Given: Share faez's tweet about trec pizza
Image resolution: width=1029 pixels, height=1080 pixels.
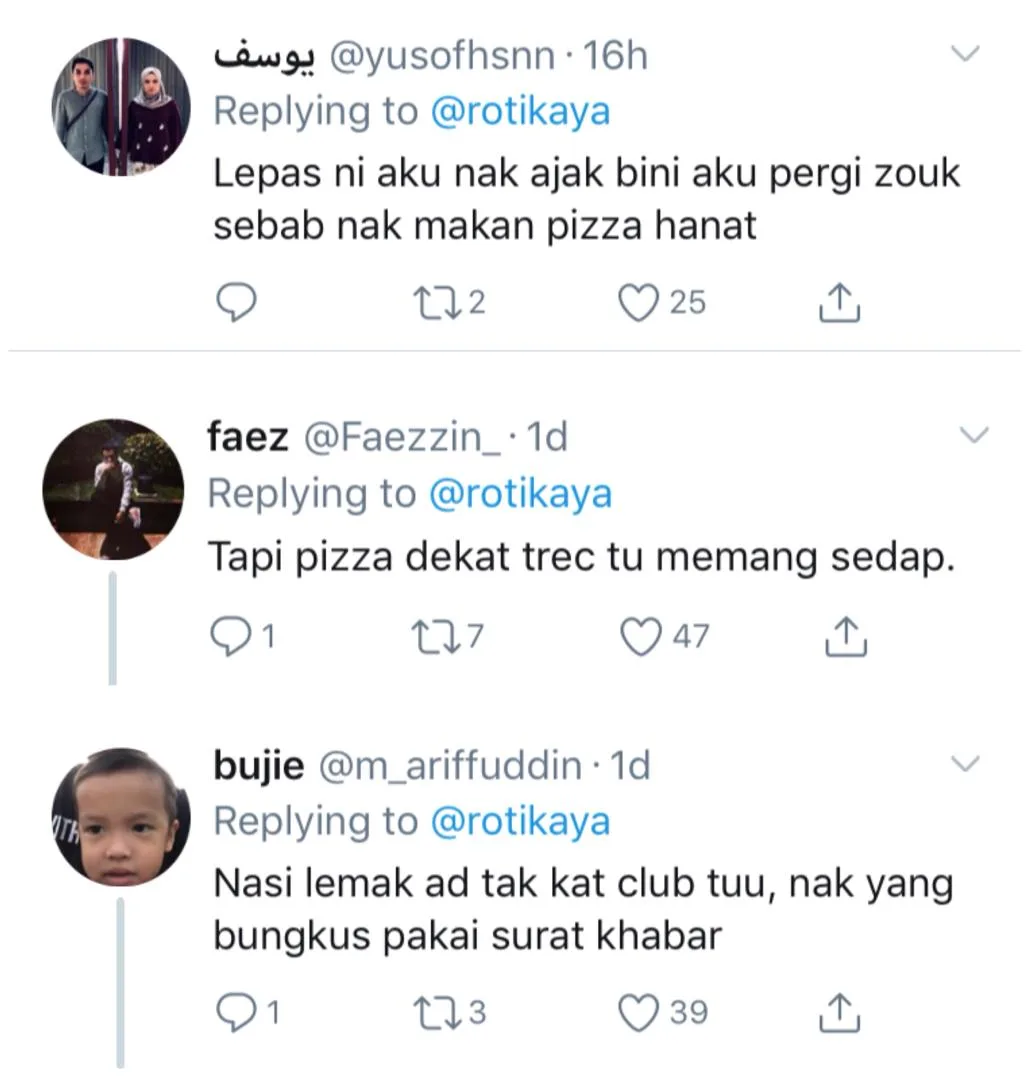Looking at the screenshot, I should point(842,635).
